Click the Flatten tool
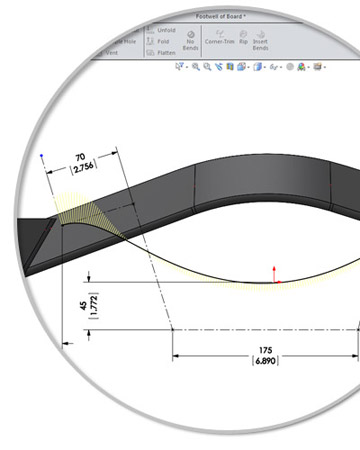Image resolution: width=360 pixels, height=450 pixels. coord(161,53)
